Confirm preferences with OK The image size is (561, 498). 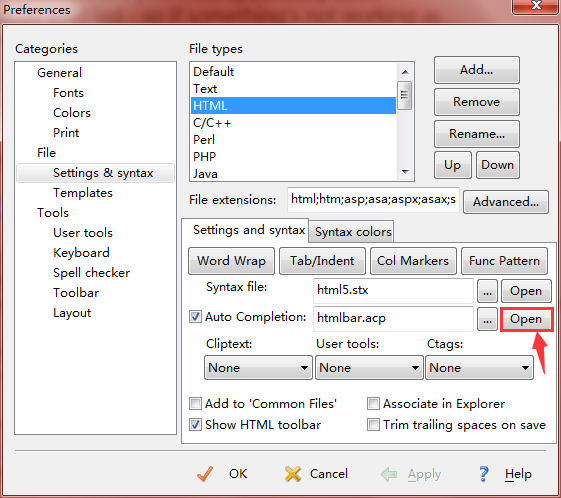(223, 474)
